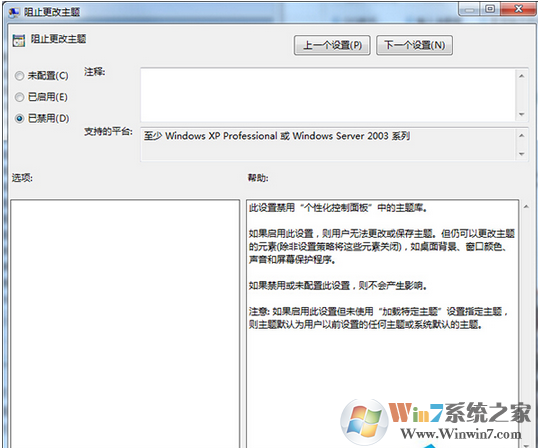Click up arrow of help pane scrollbar
The image size is (538, 448).
tap(526, 207)
